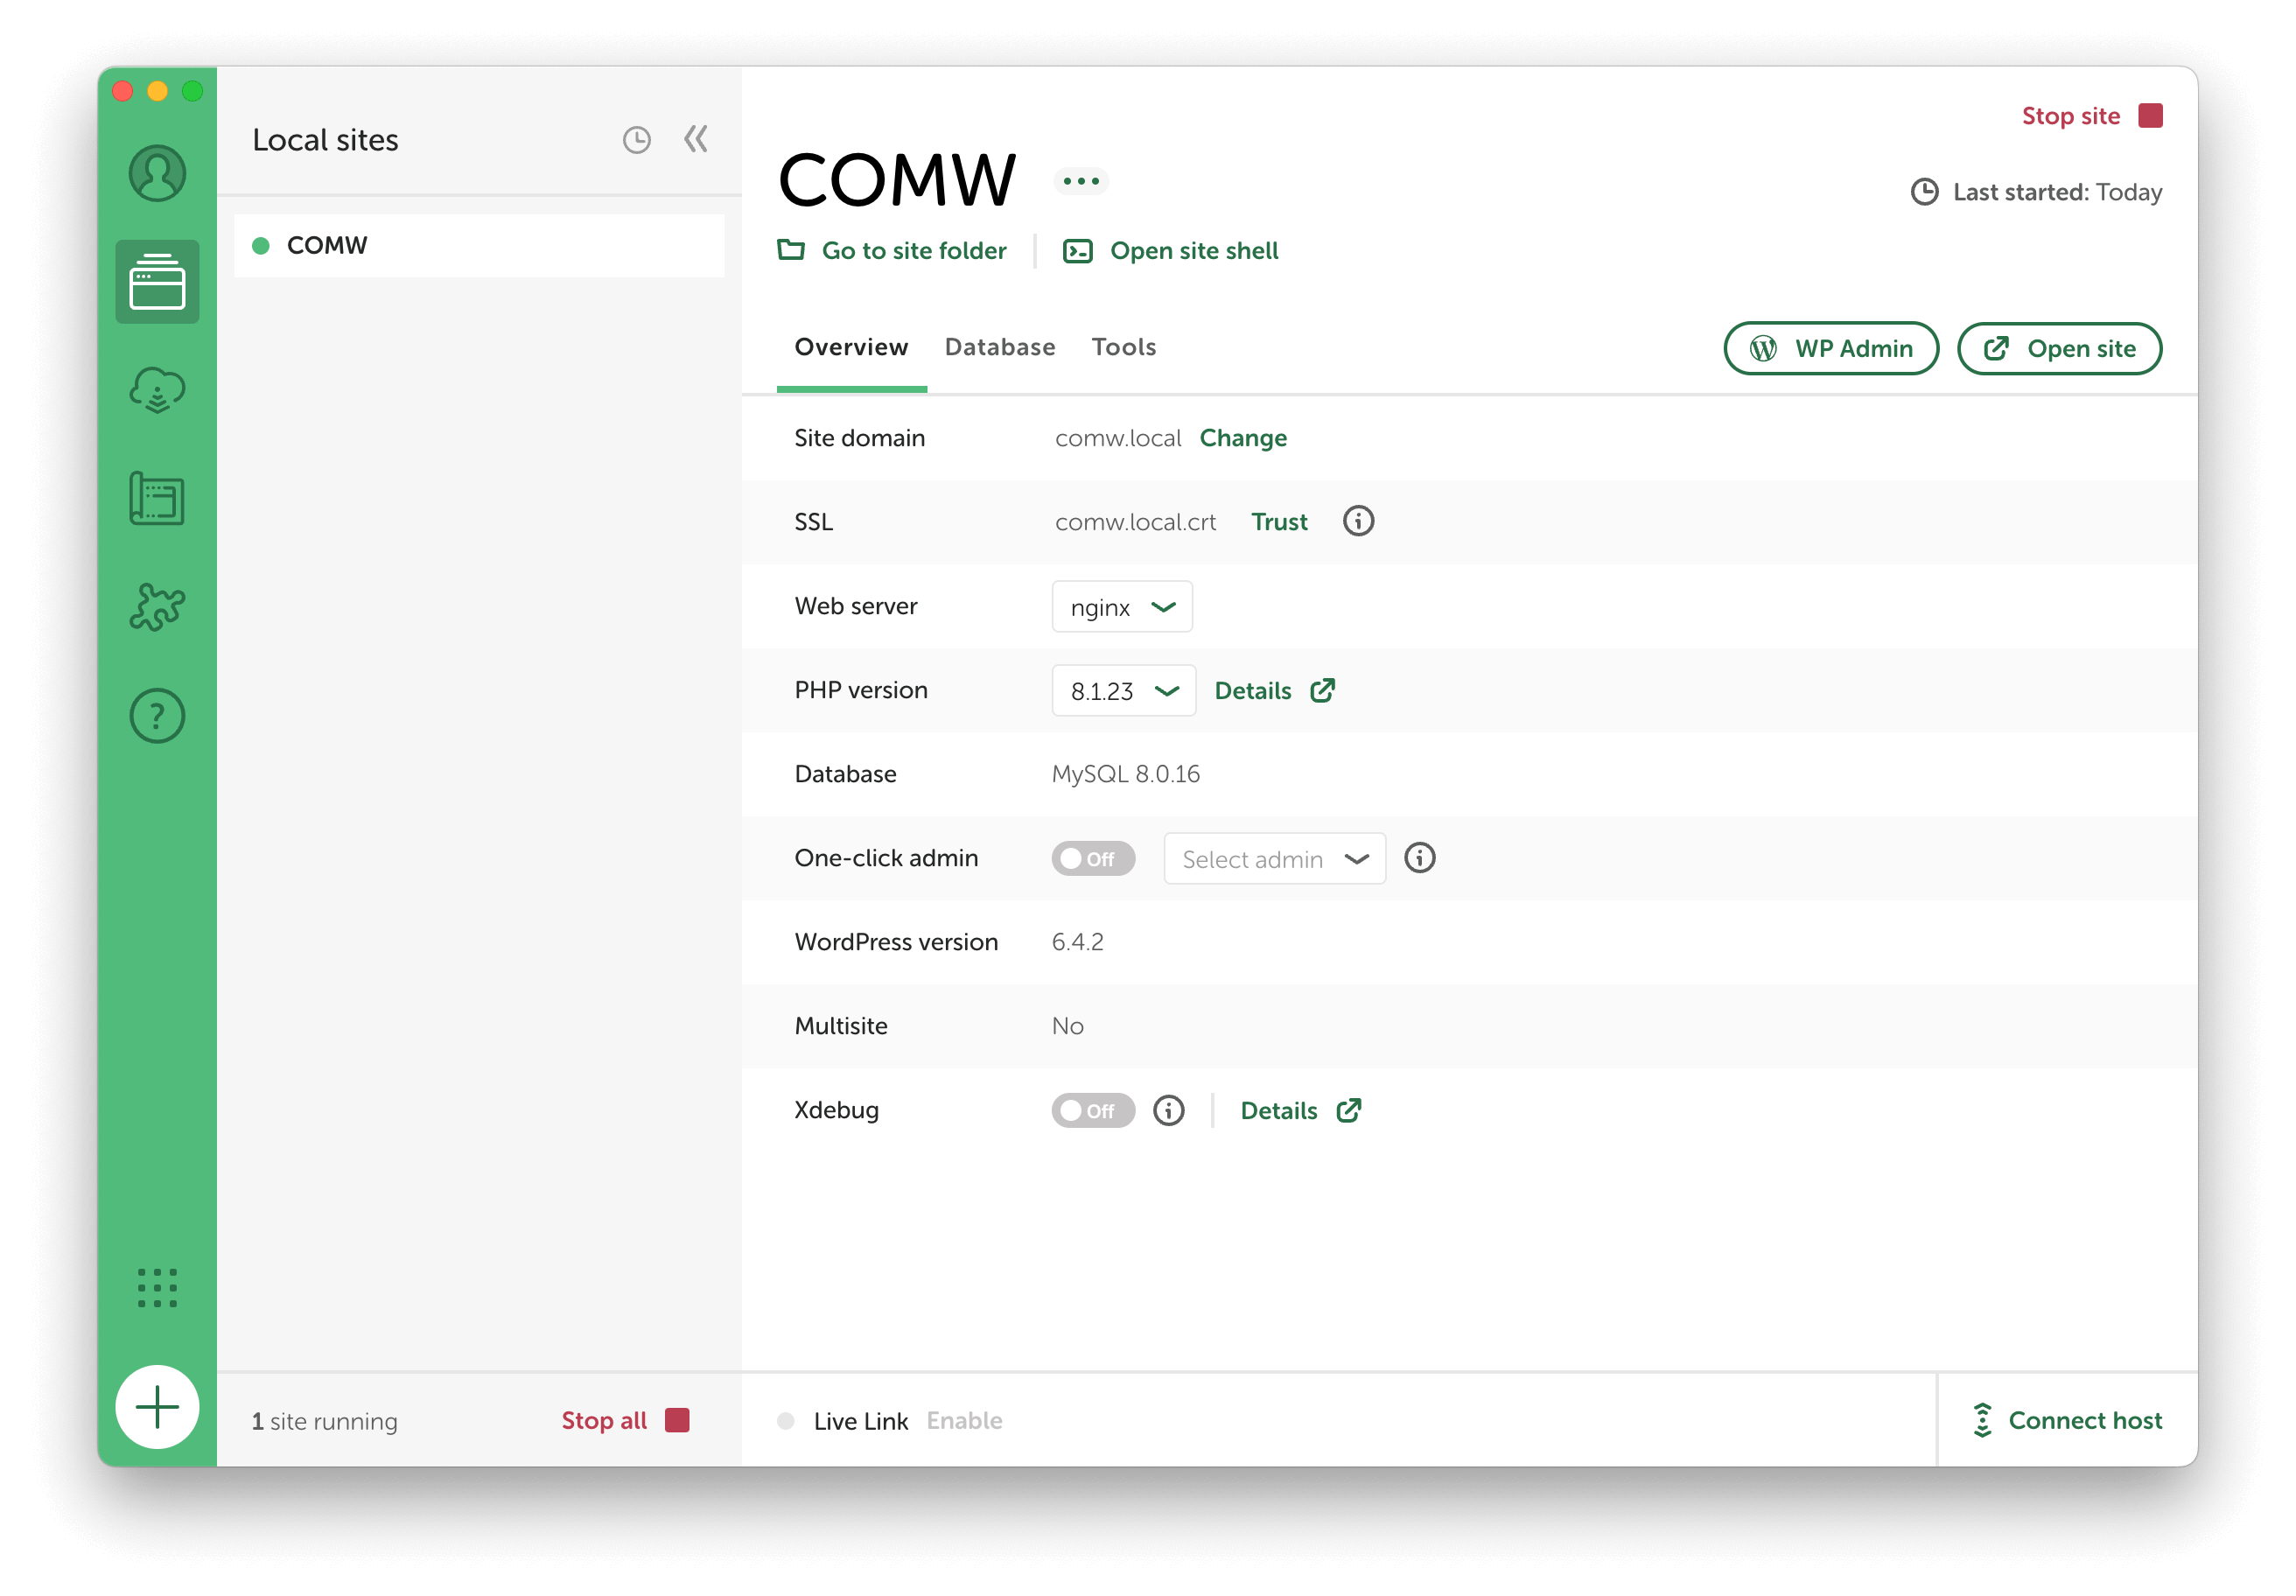Screen dimensions: 2296x1596
Task: Switch to the Tools tab
Action: (1123, 347)
